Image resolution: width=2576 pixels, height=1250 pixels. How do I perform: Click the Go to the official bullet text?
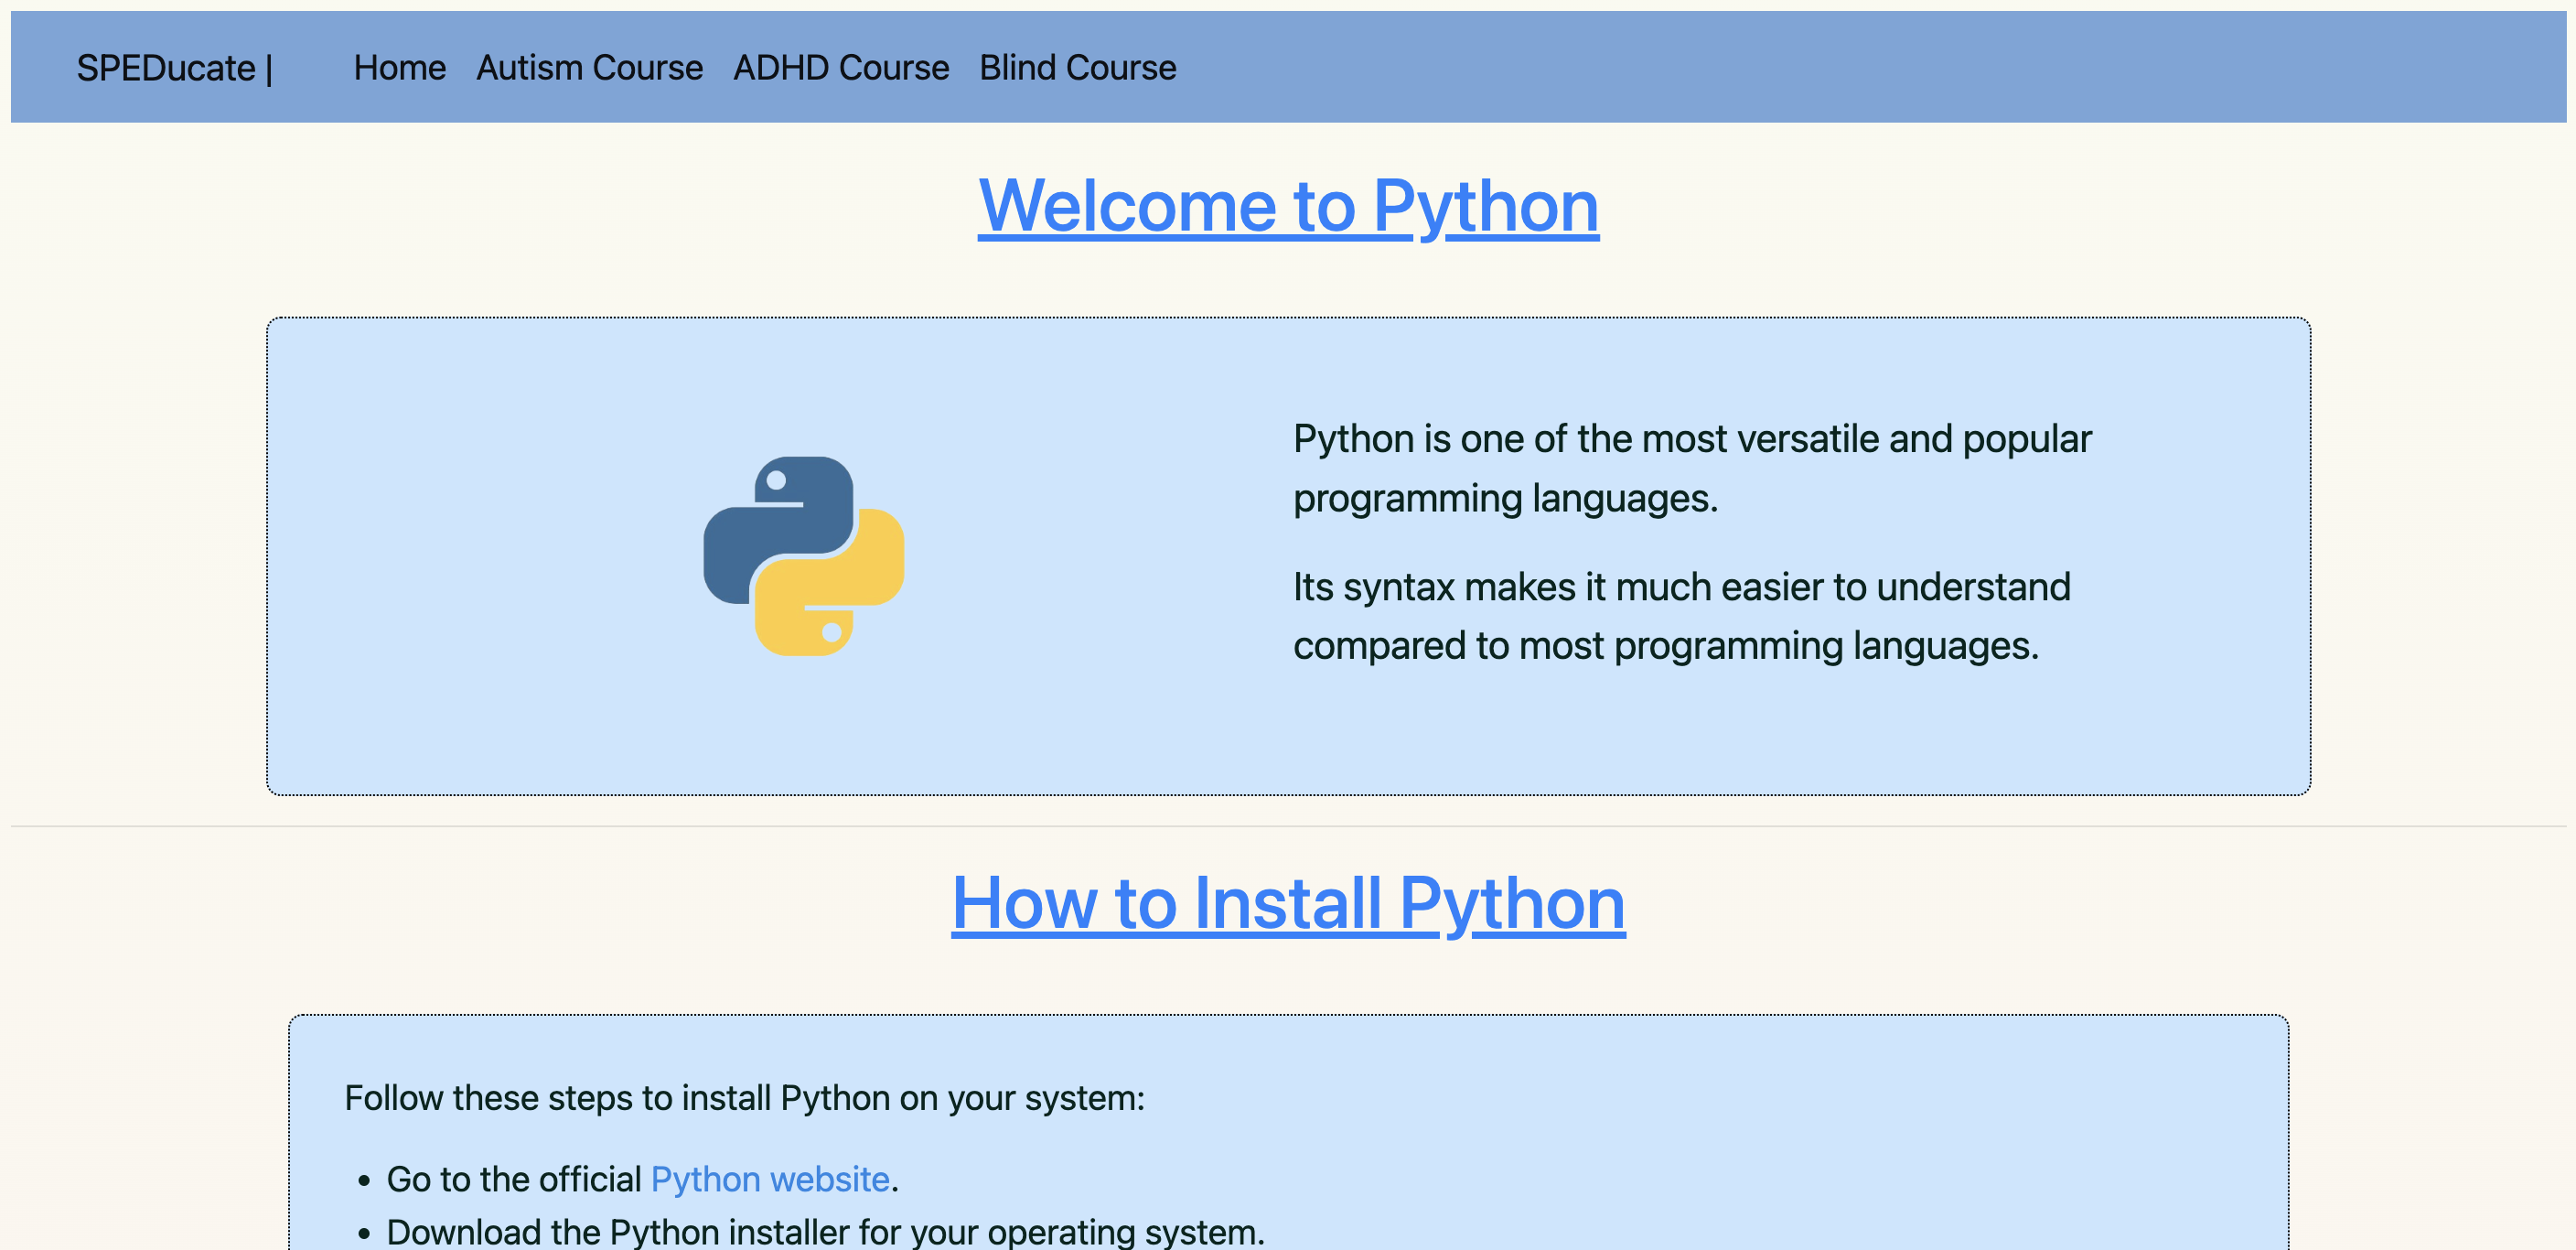coord(514,1179)
